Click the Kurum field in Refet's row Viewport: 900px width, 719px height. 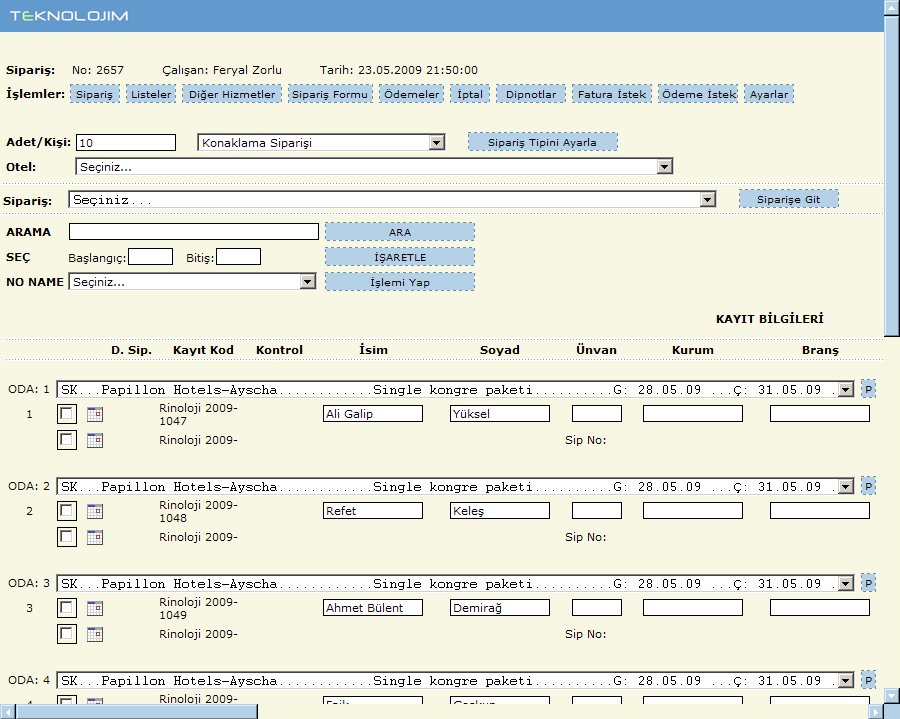pos(693,511)
